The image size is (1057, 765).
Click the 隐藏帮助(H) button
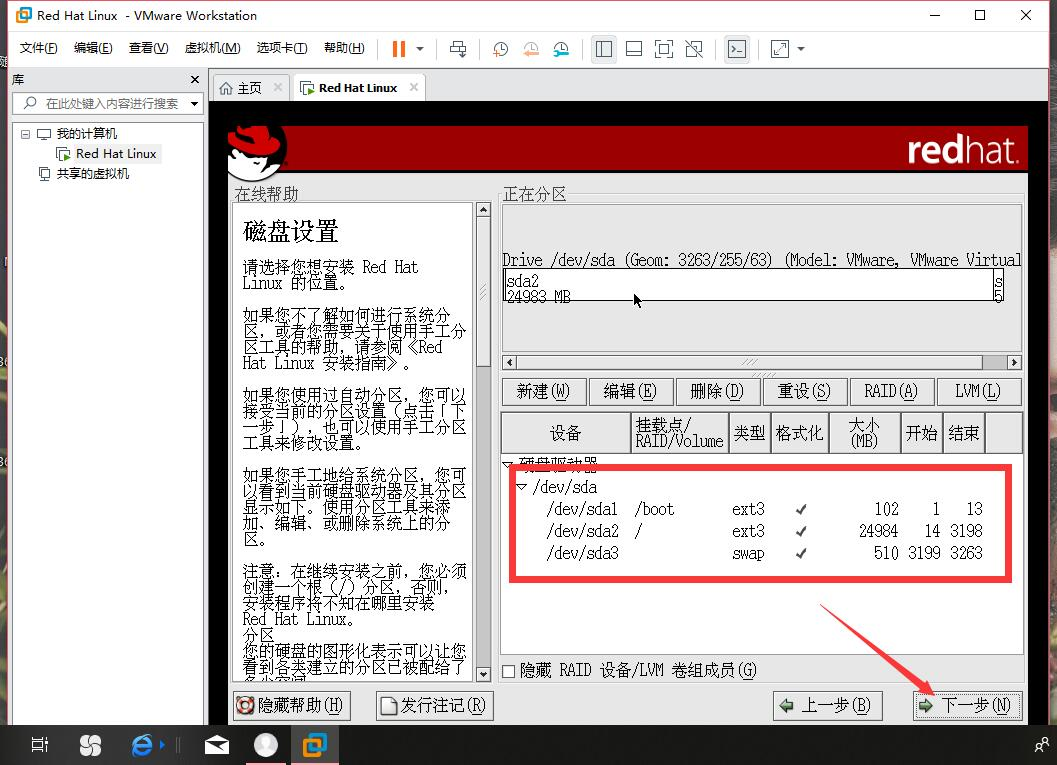click(292, 706)
